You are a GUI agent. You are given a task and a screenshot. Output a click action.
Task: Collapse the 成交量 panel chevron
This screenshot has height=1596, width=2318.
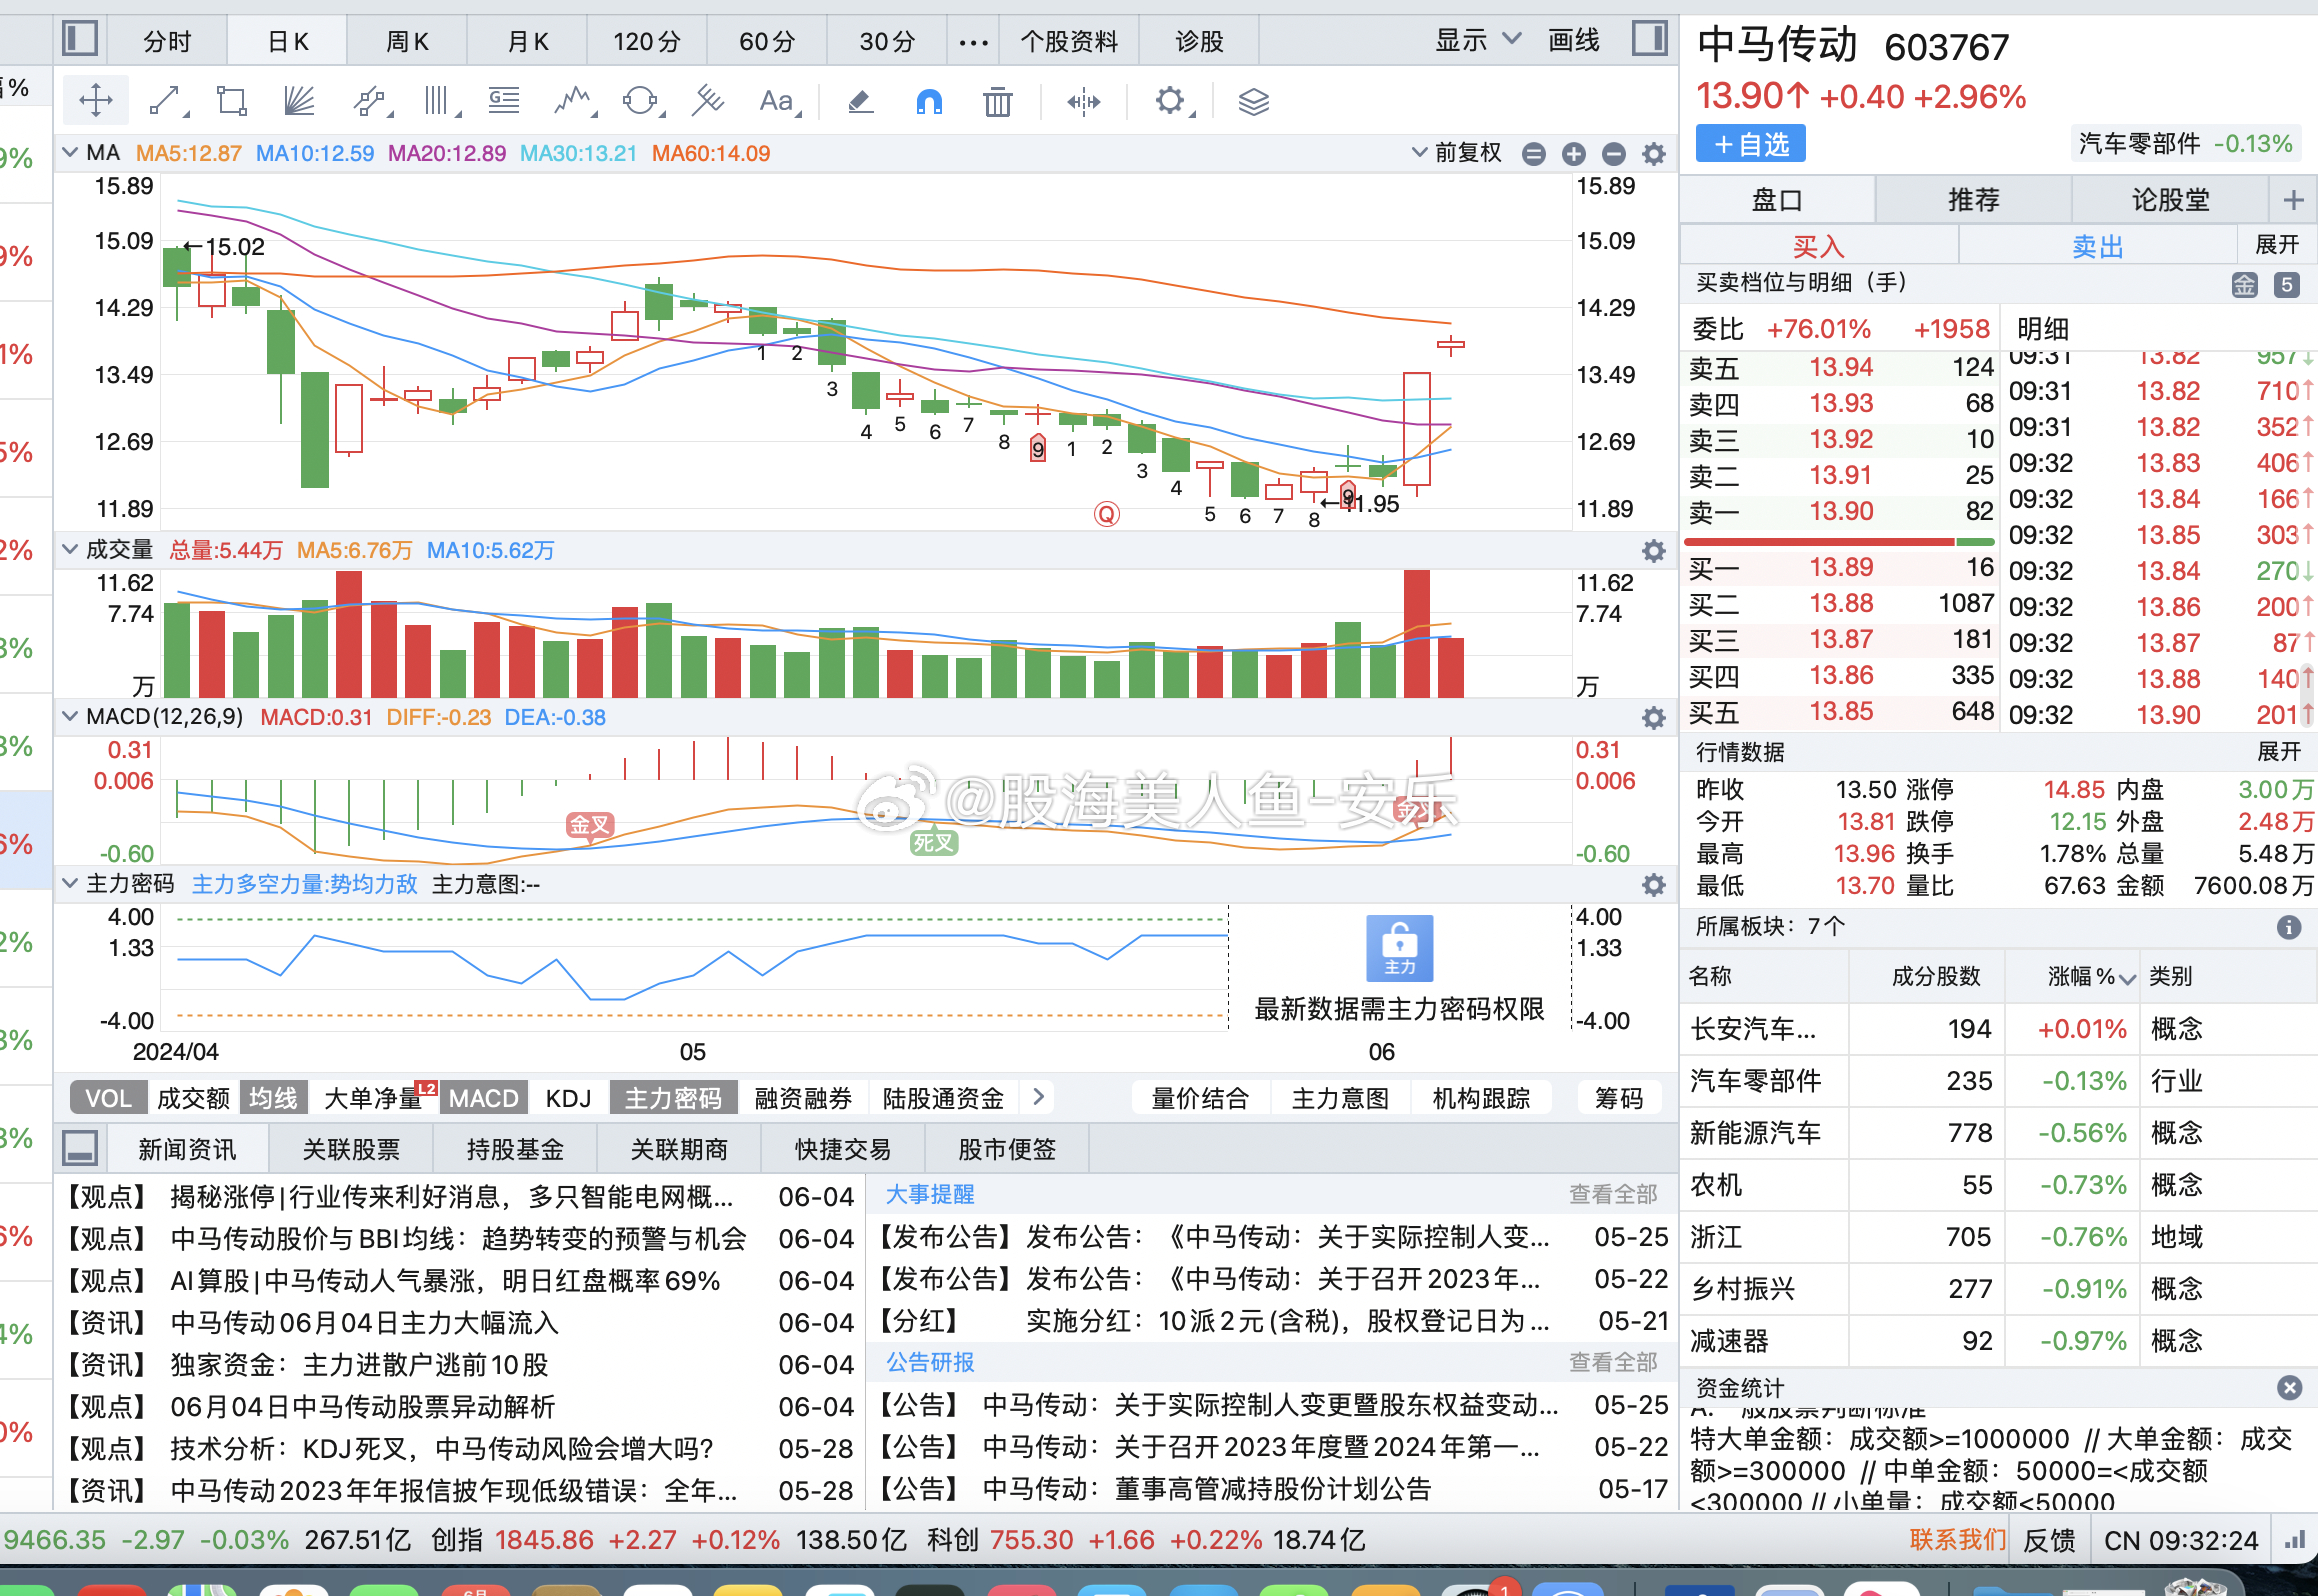(70, 549)
